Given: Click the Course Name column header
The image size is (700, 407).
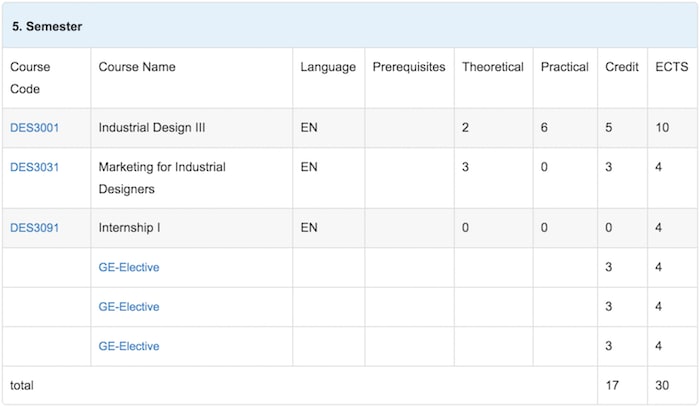Looking at the screenshot, I should tap(137, 67).
